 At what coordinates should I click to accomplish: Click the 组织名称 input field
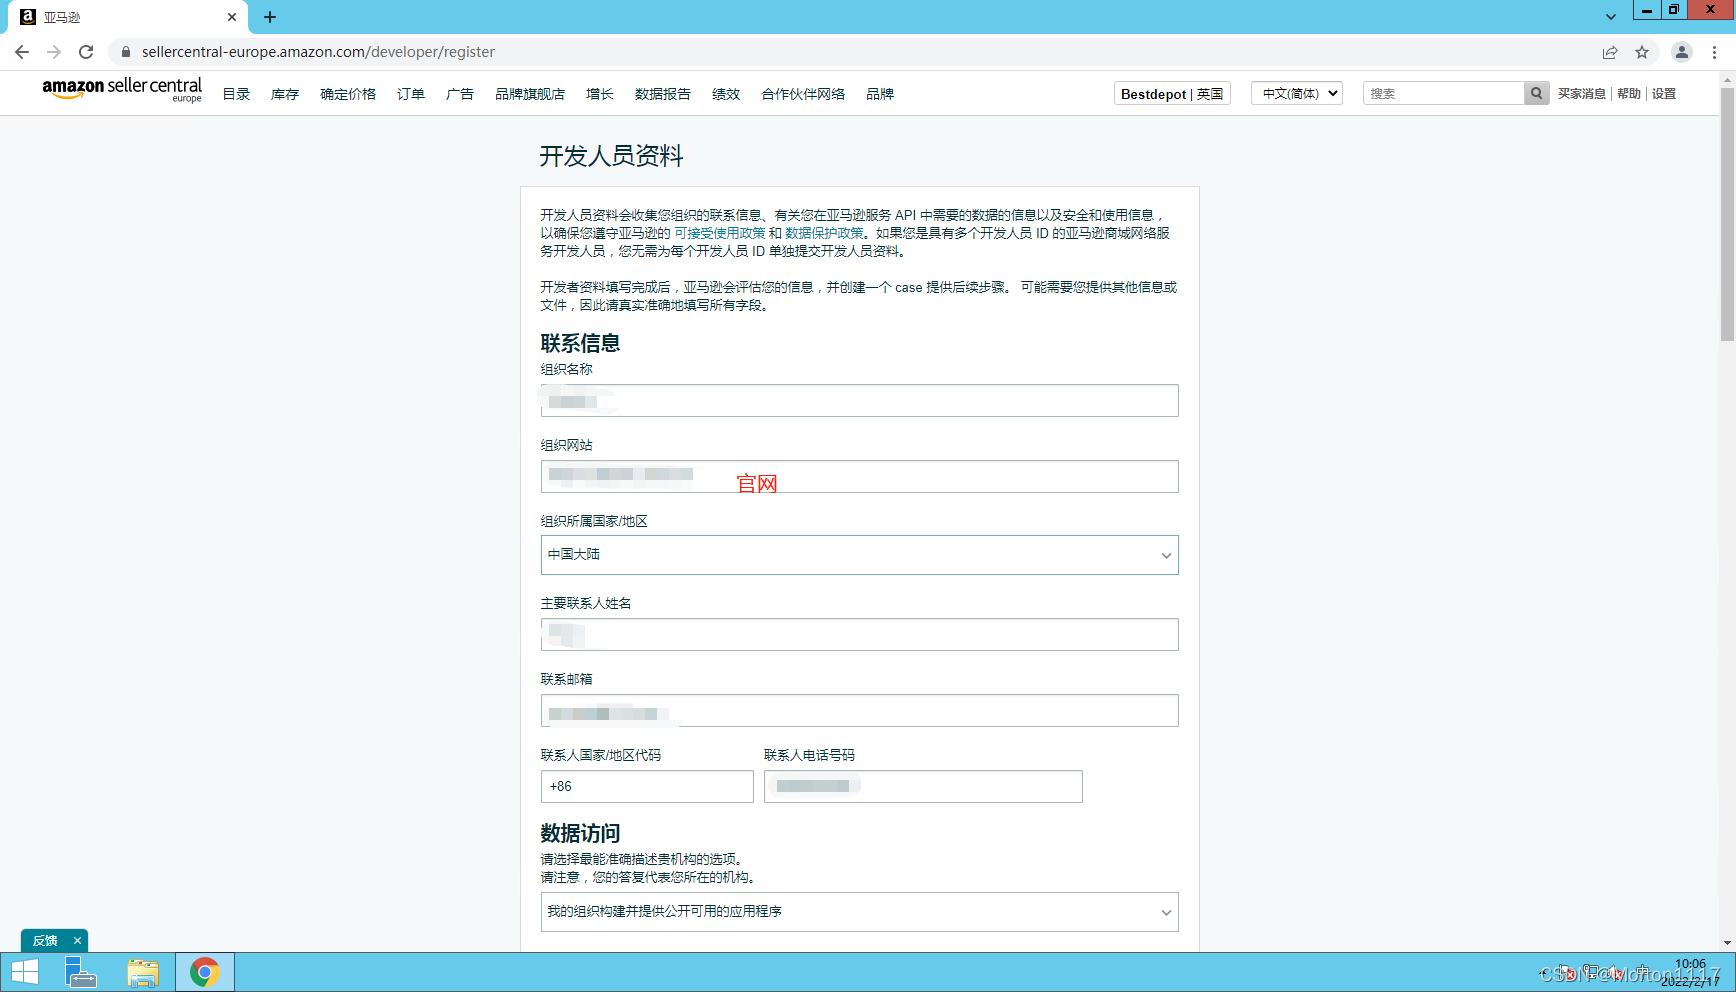(860, 401)
